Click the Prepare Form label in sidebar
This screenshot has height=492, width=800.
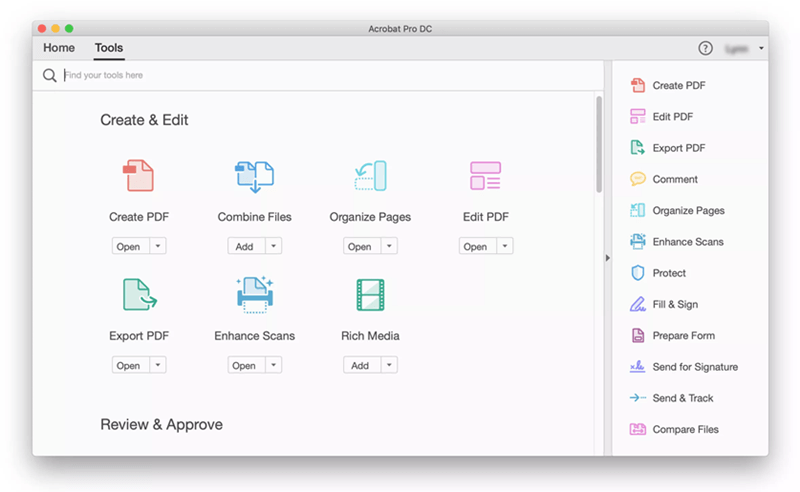(684, 336)
